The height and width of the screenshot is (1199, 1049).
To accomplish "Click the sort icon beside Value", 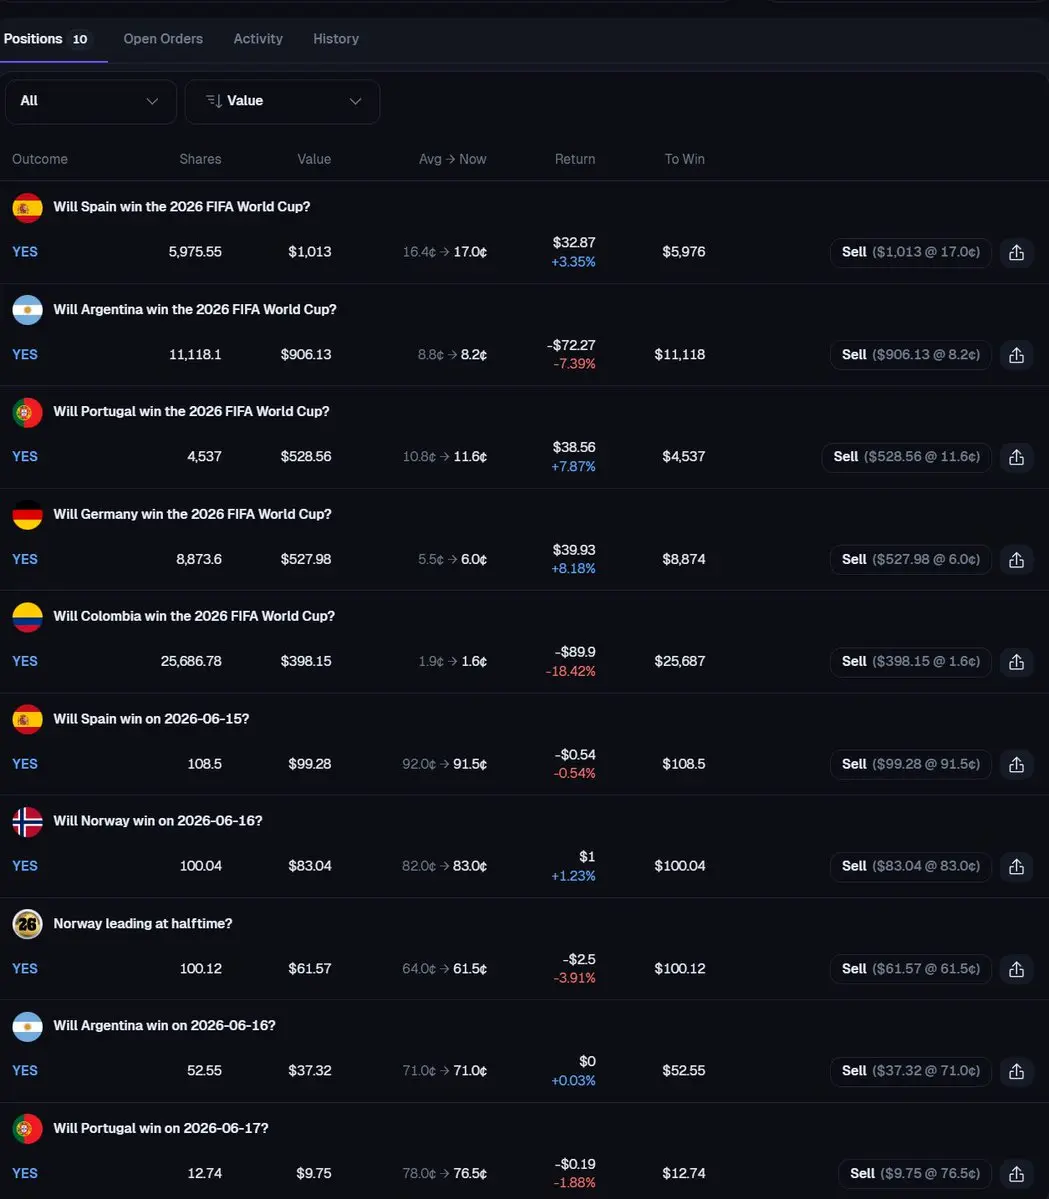I will coord(214,101).
